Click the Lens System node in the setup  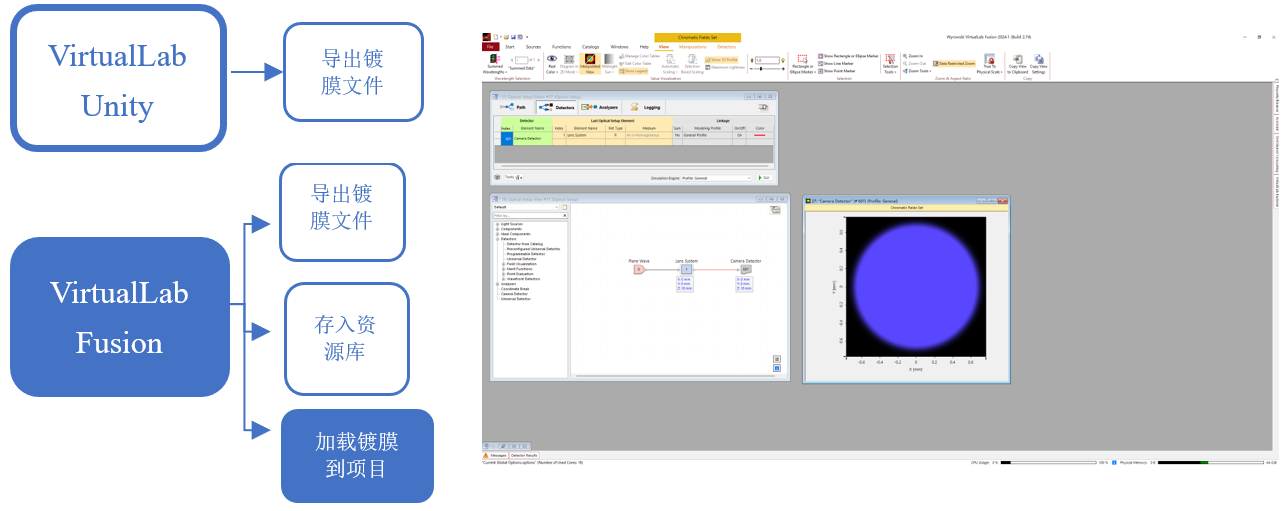pos(686,269)
